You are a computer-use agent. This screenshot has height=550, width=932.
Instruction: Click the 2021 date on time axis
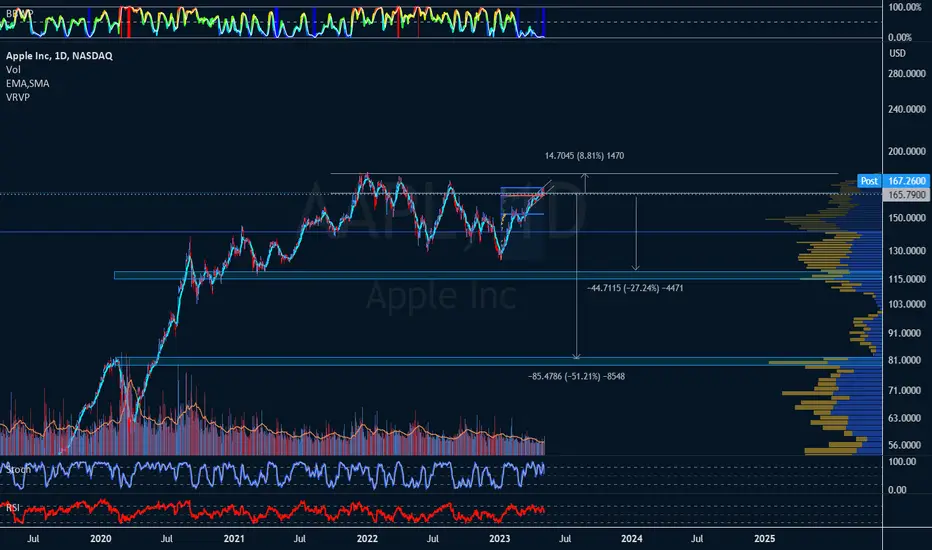[x=234, y=539]
